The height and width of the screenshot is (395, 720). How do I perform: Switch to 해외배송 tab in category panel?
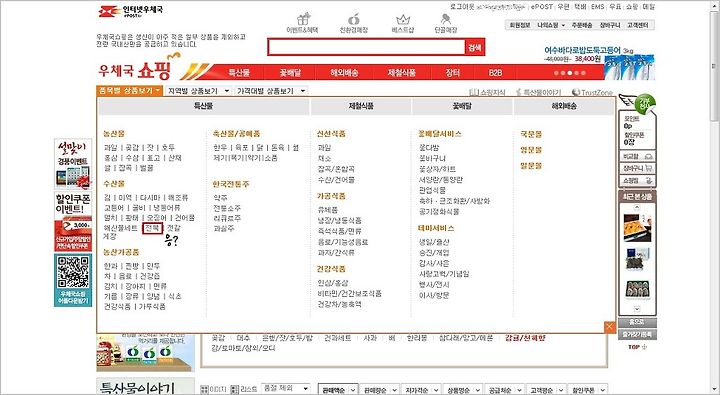564,106
